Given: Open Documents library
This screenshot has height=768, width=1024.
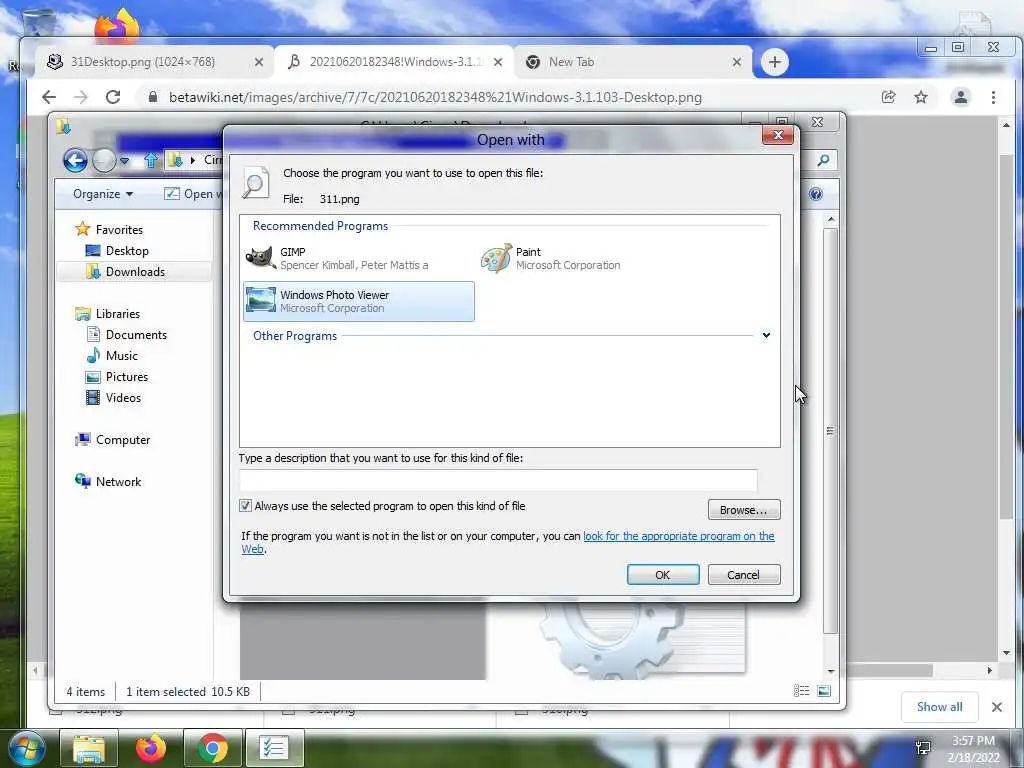Looking at the screenshot, I should pos(127,334).
